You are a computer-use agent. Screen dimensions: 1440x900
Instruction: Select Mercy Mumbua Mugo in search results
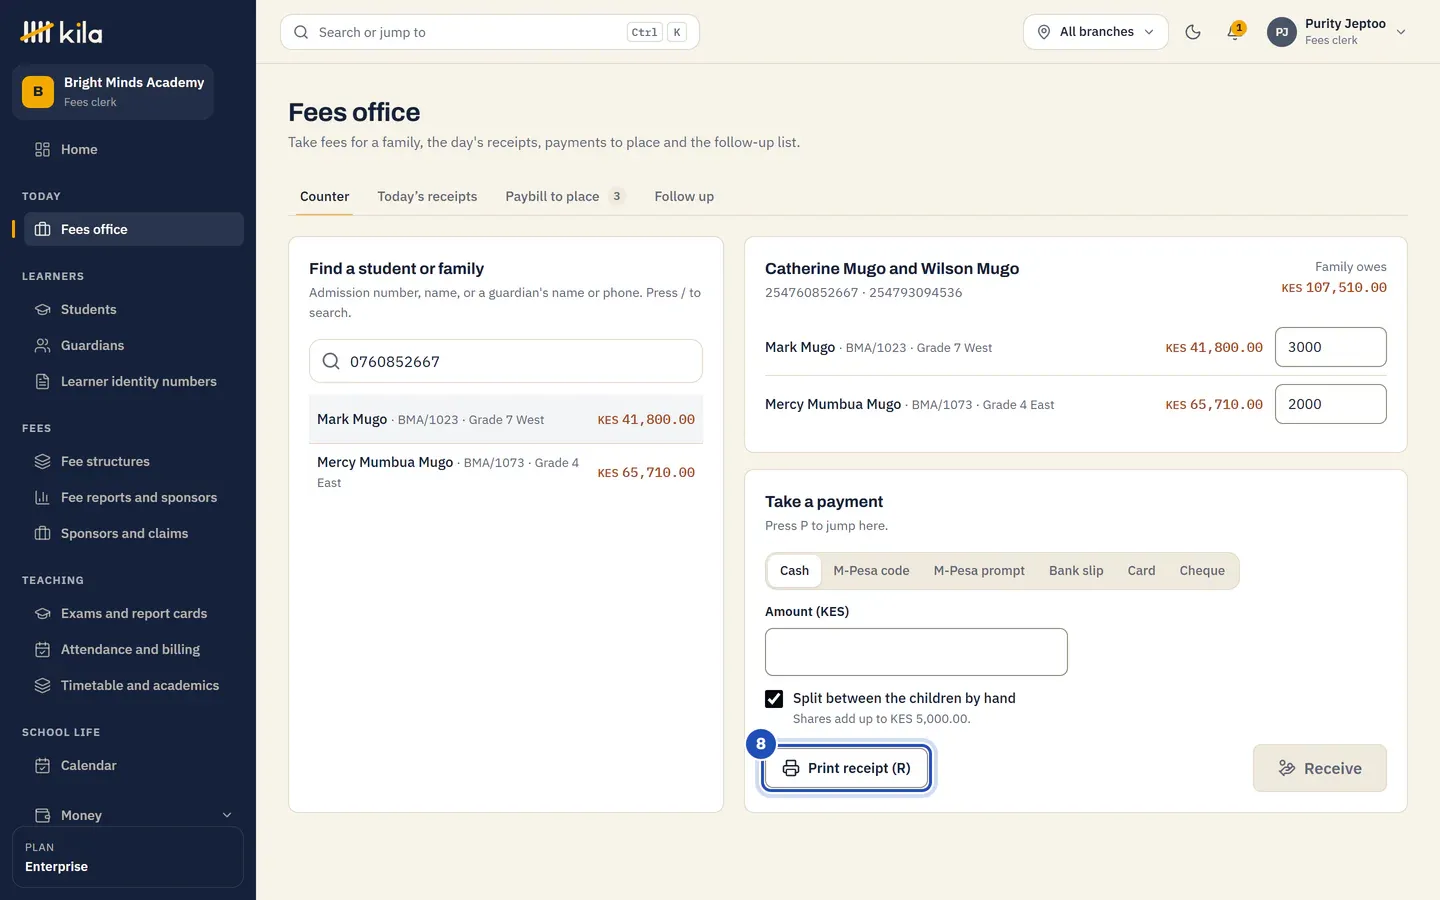(x=506, y=472)
